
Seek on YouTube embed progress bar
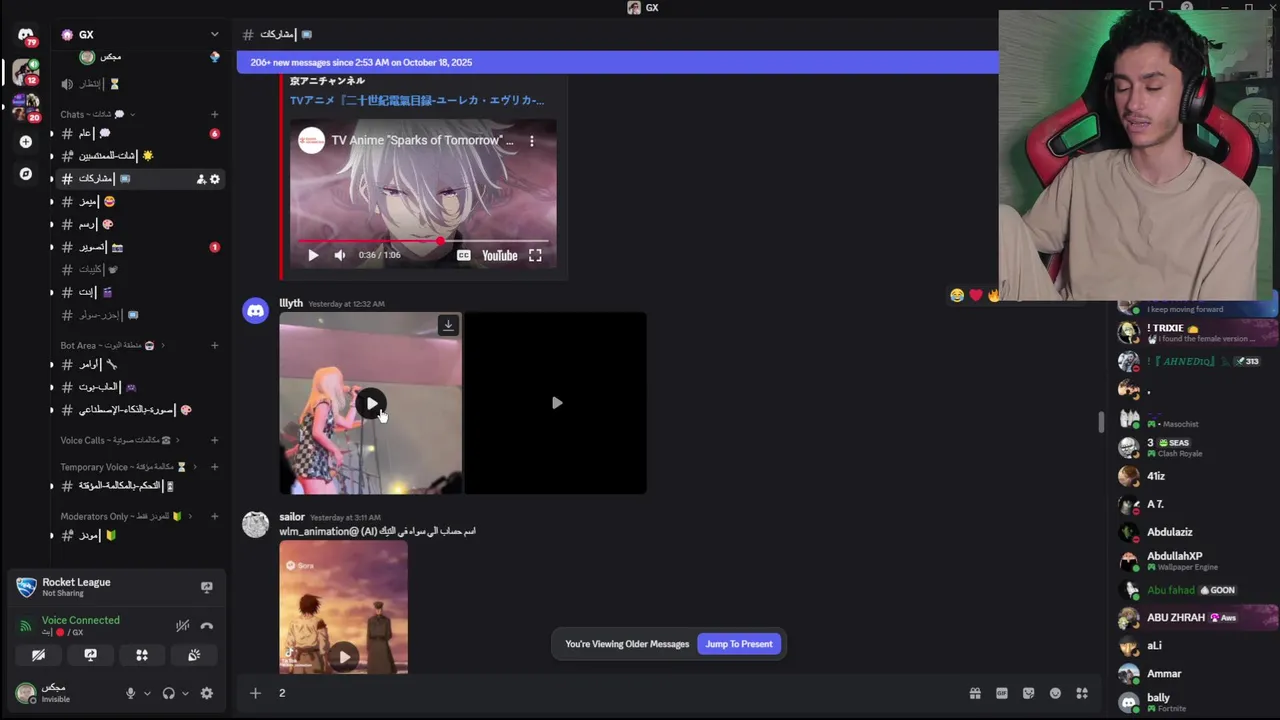click(x=423, y=241)
